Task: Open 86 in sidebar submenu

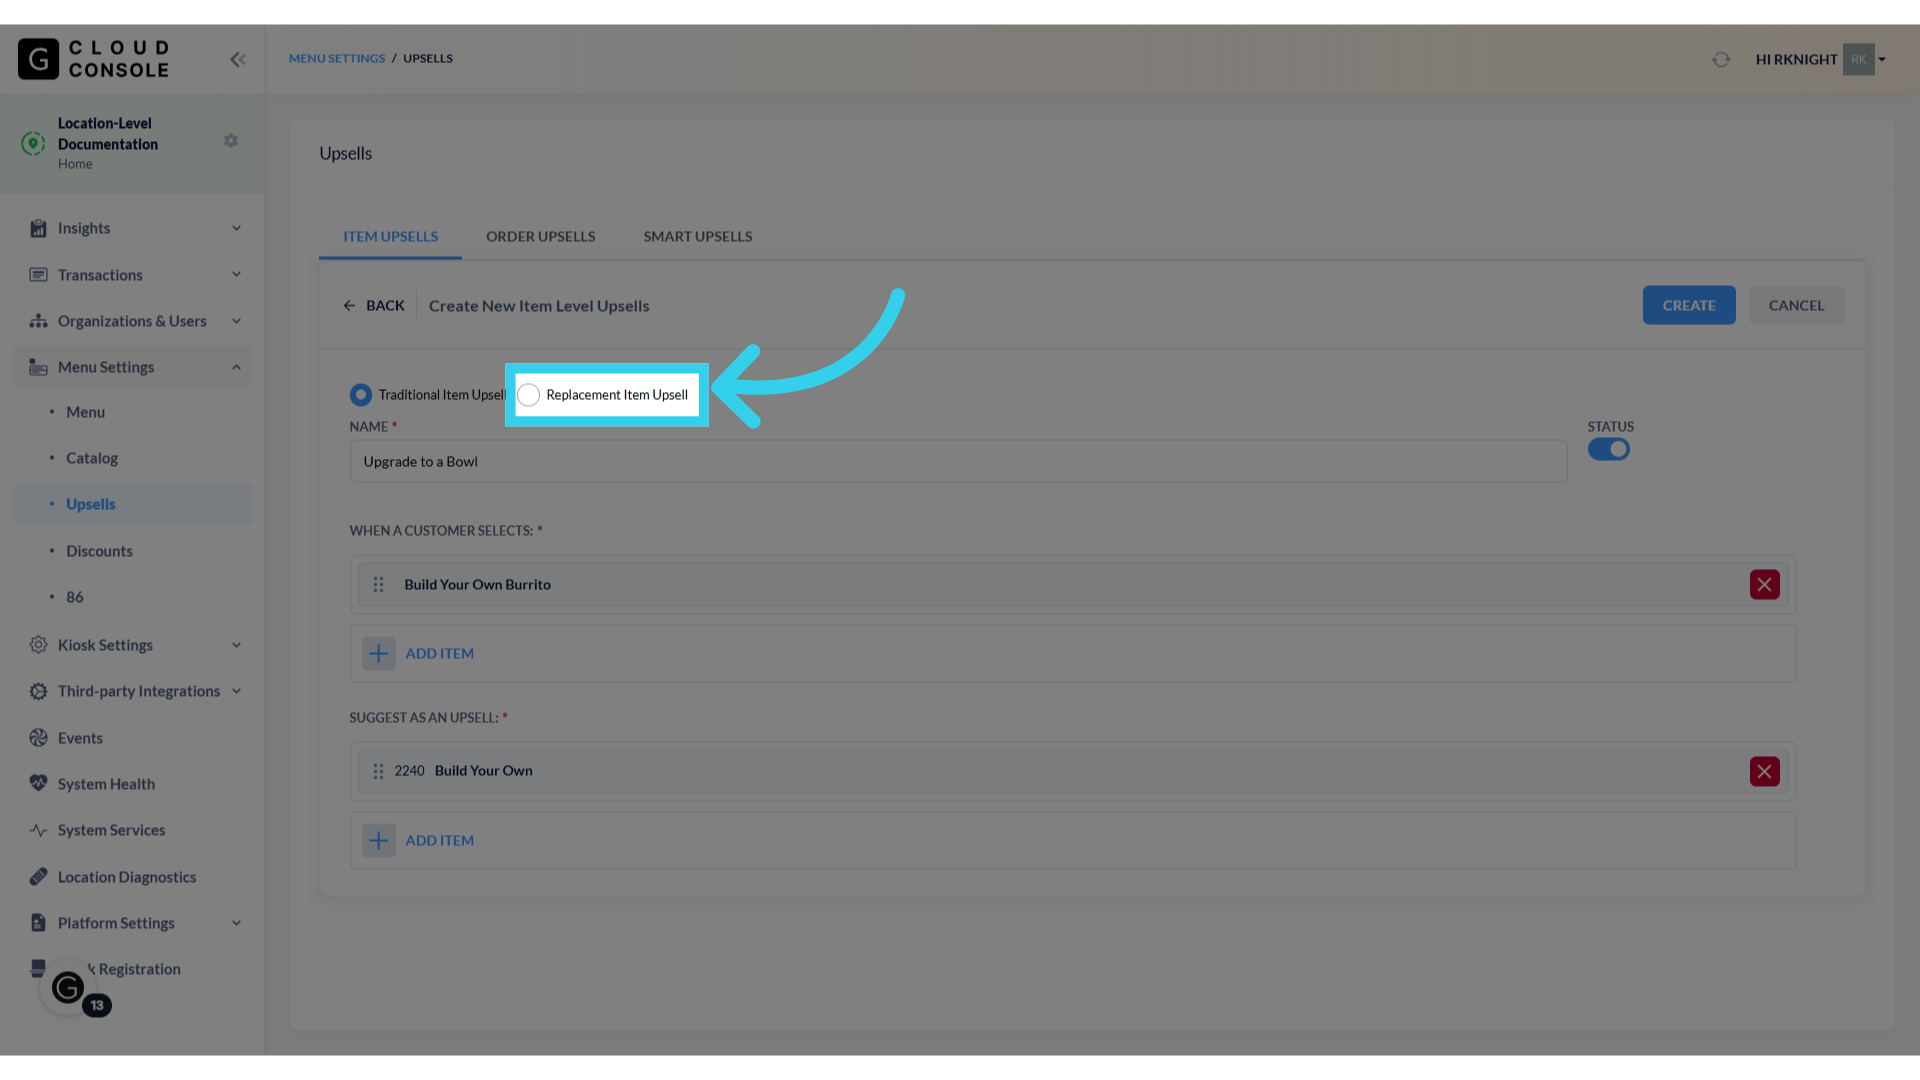Action: [75, 597]
